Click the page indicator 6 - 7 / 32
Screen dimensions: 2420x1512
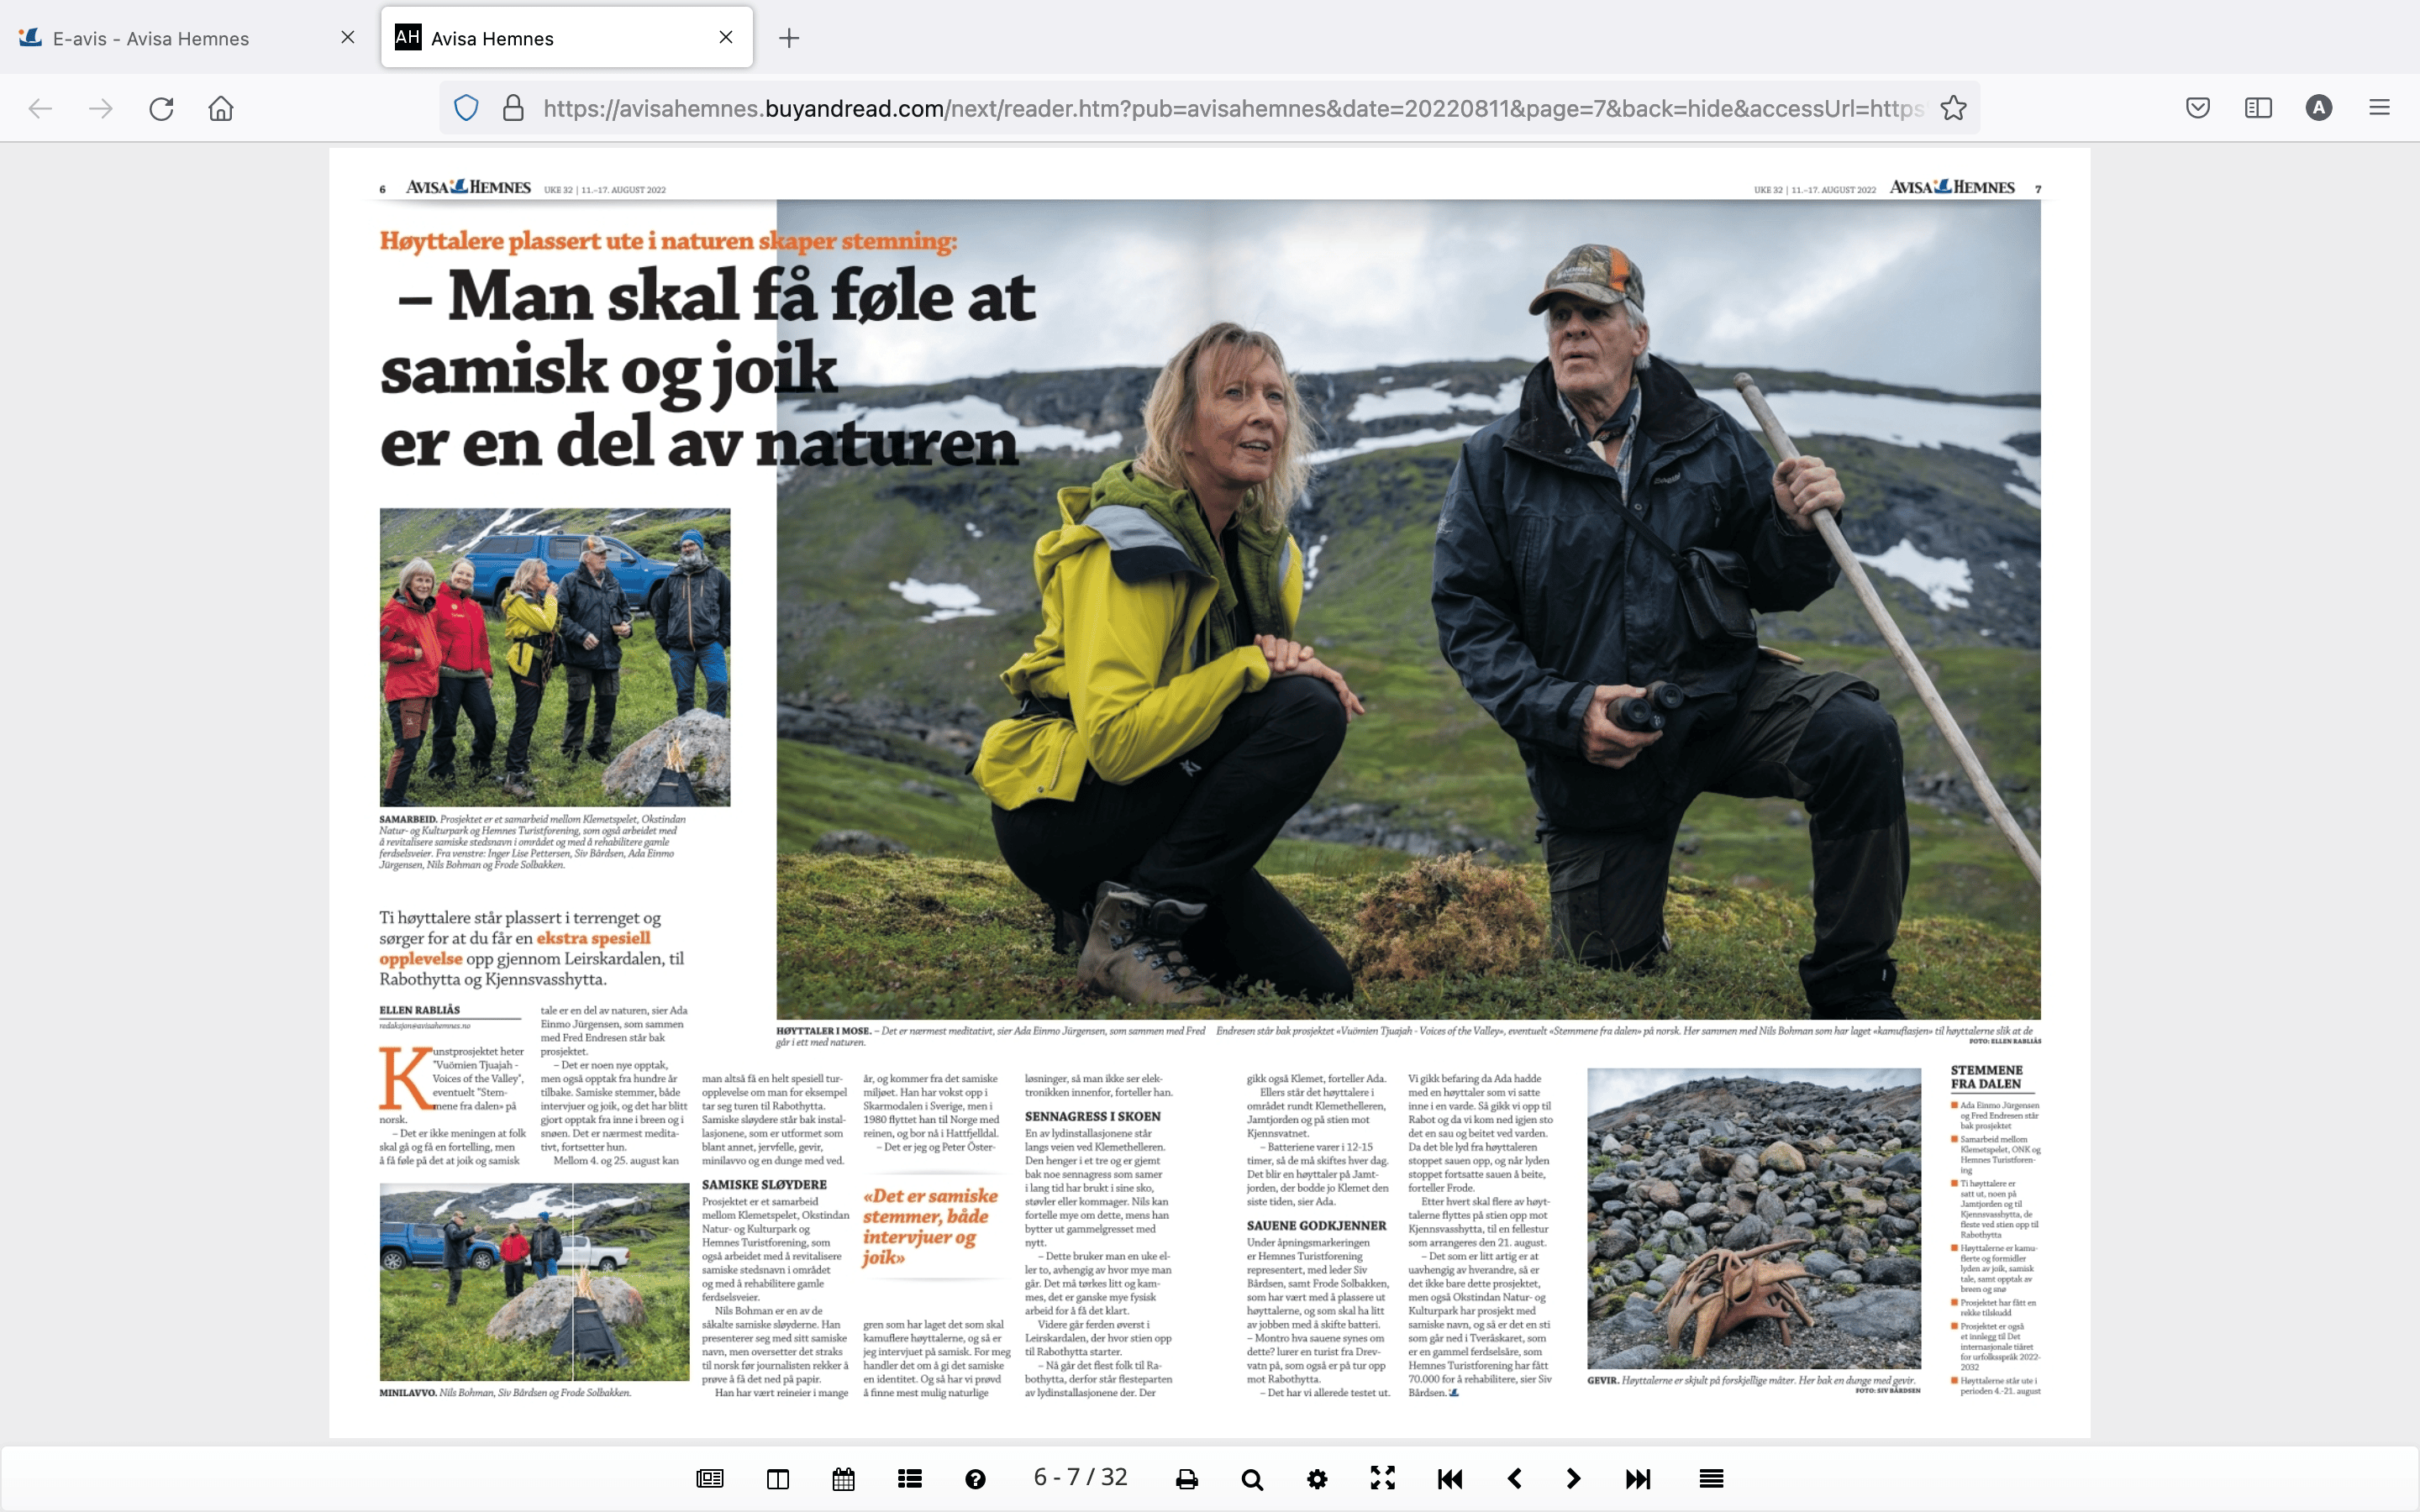(x=1080, y=1477)
